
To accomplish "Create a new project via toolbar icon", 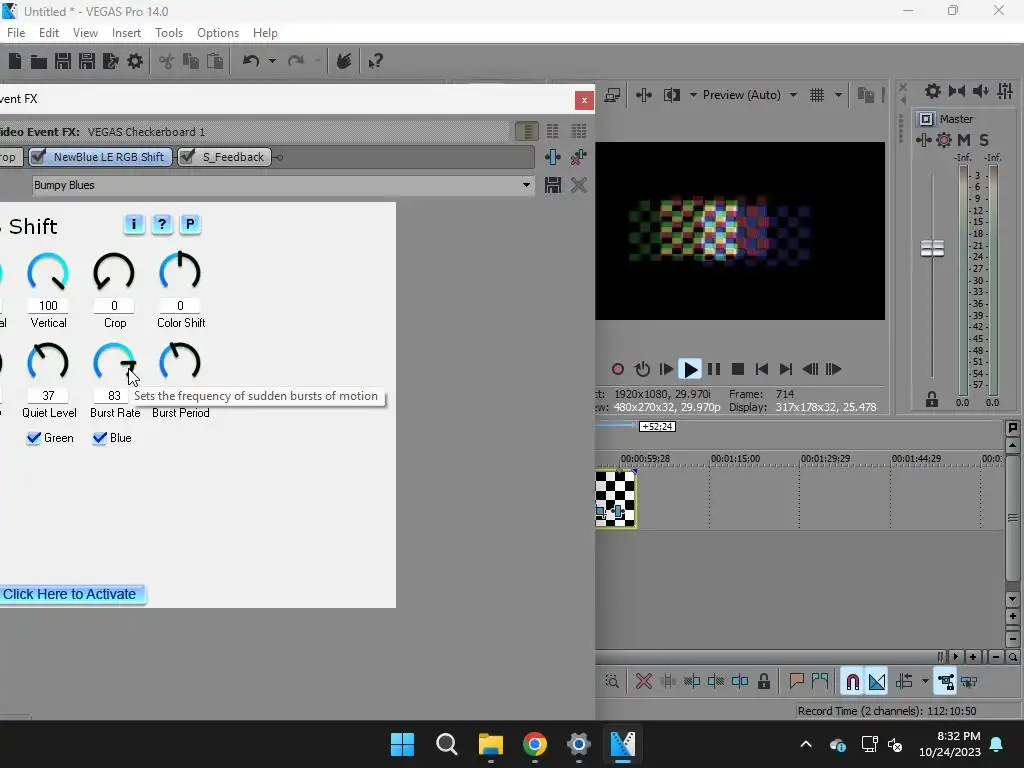I will [15, 61].
